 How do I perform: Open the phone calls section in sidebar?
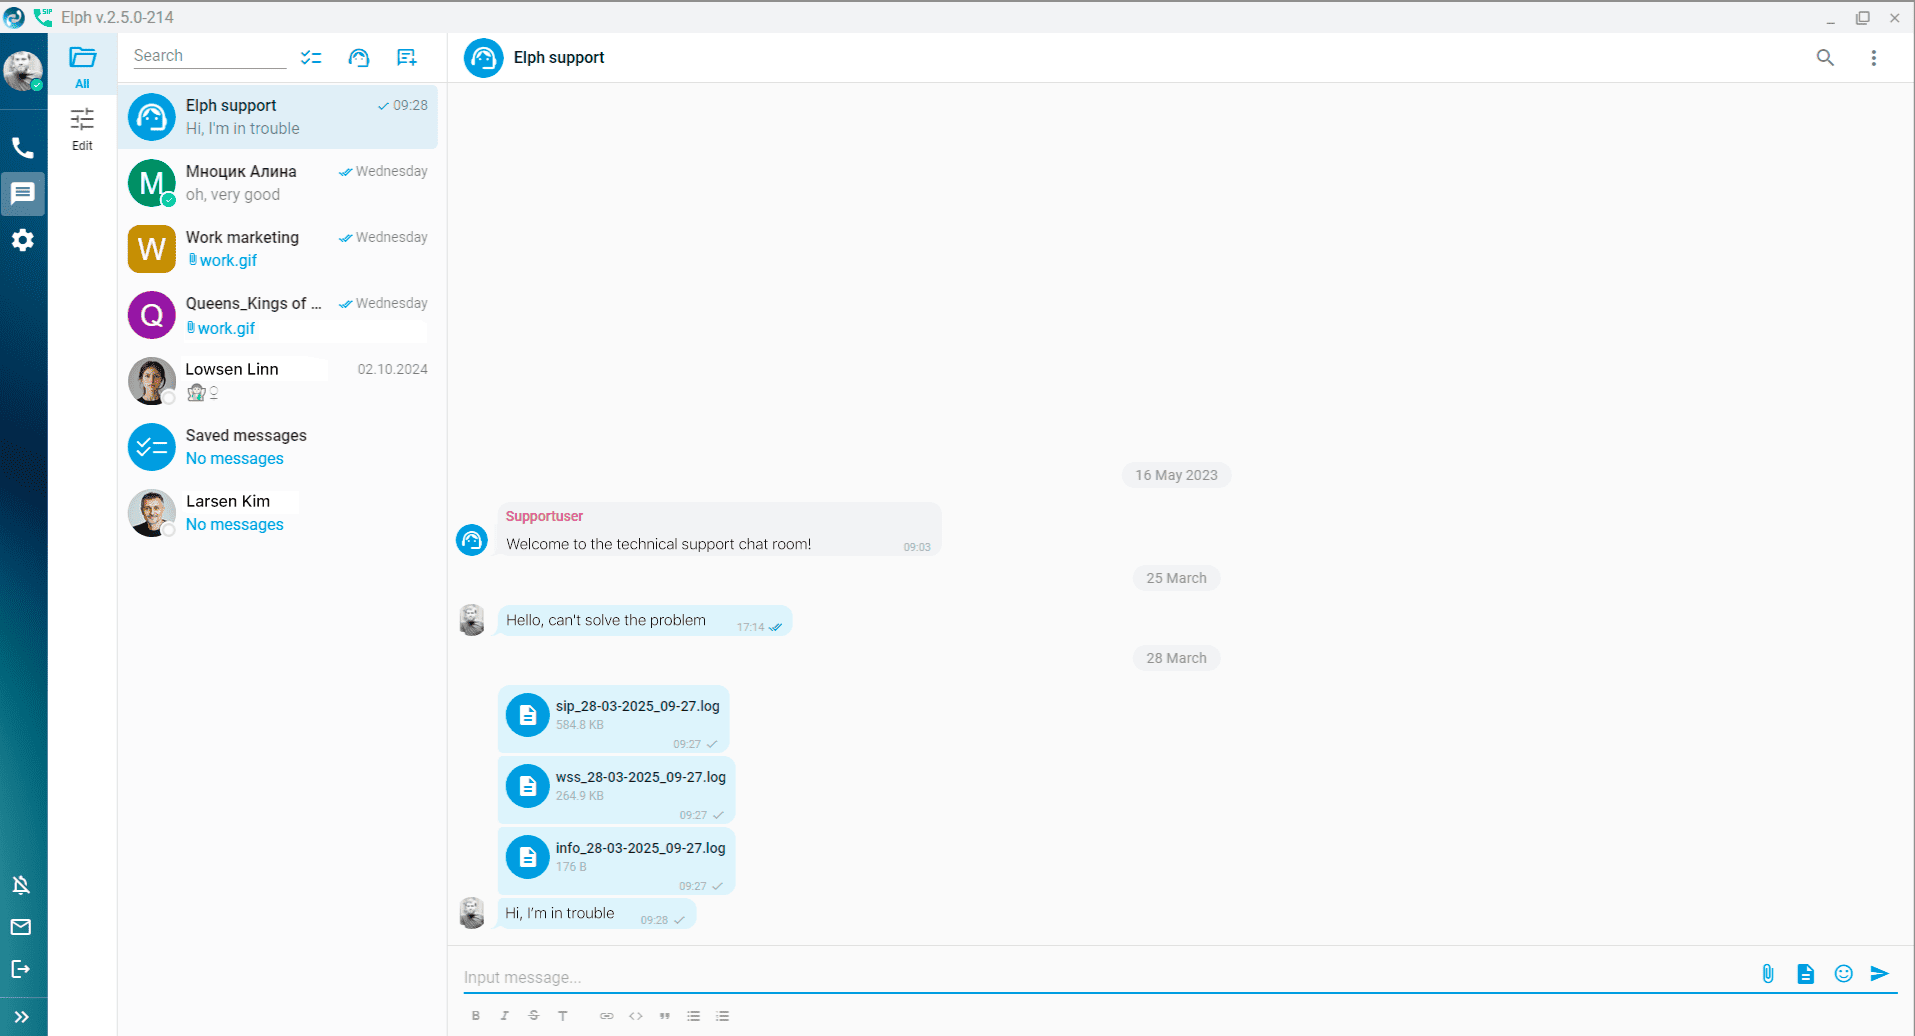[x=22, y=148]
